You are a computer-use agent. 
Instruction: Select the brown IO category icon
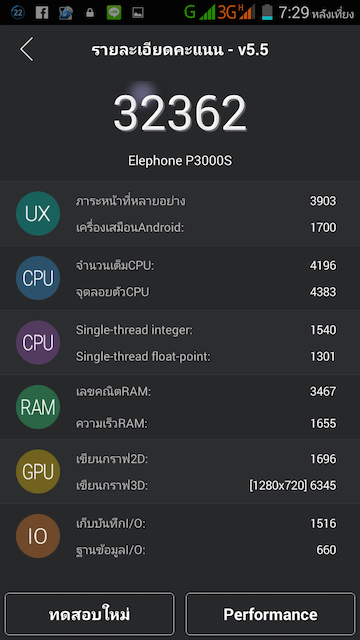point(38,536)
